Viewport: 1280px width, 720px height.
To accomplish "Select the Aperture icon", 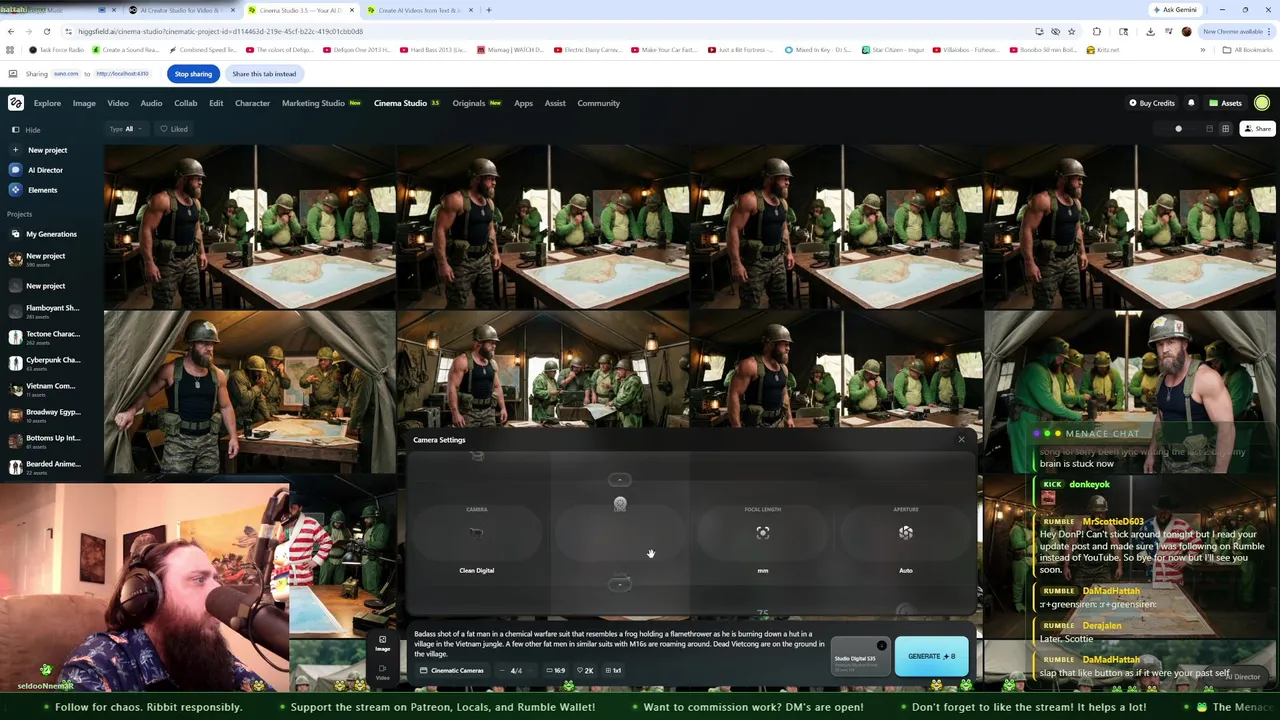I will click(906, 533).
